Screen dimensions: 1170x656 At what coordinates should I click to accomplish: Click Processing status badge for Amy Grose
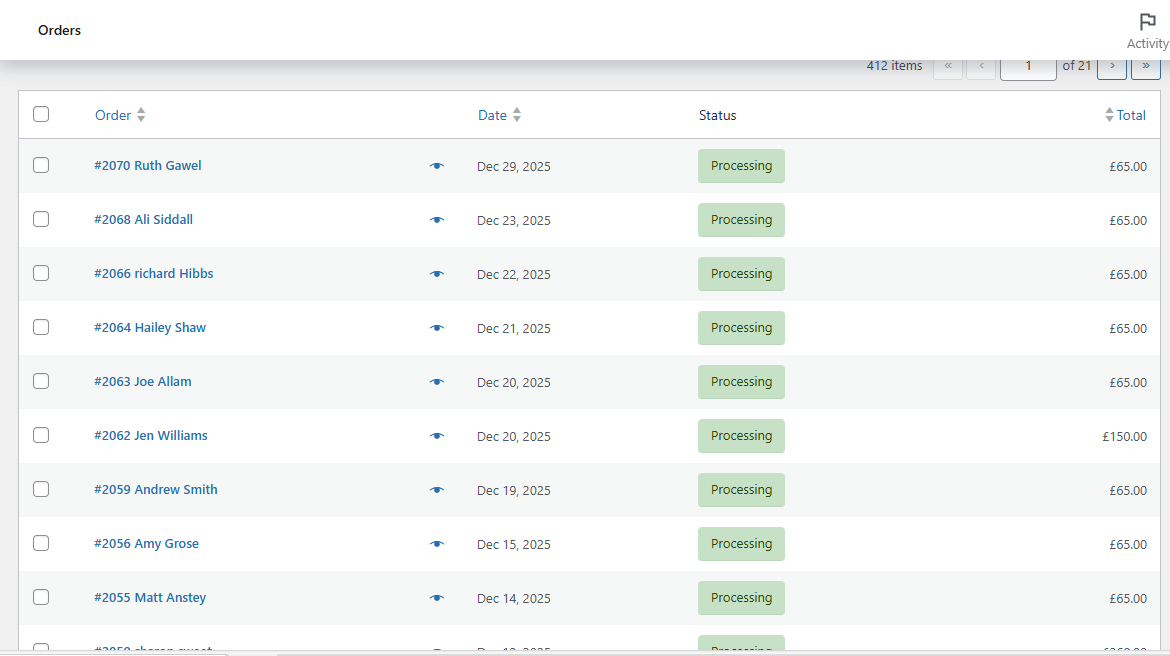[741, 544]
